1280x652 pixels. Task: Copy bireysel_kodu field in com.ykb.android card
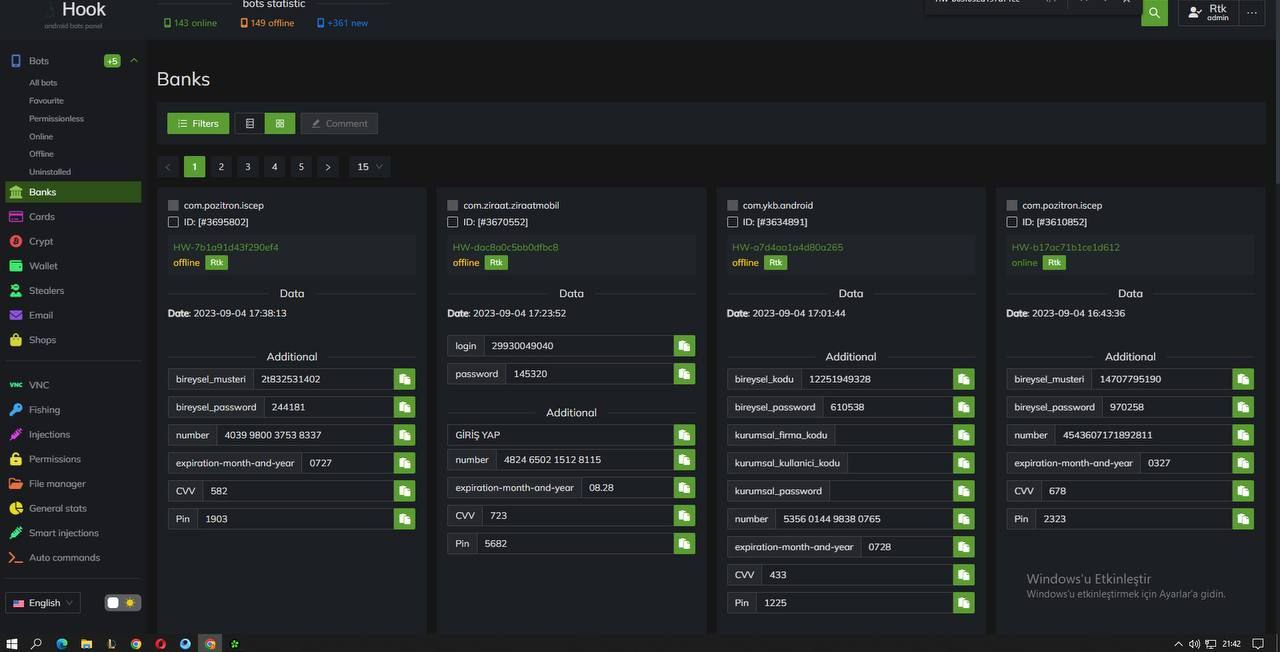tap(964, 379)
